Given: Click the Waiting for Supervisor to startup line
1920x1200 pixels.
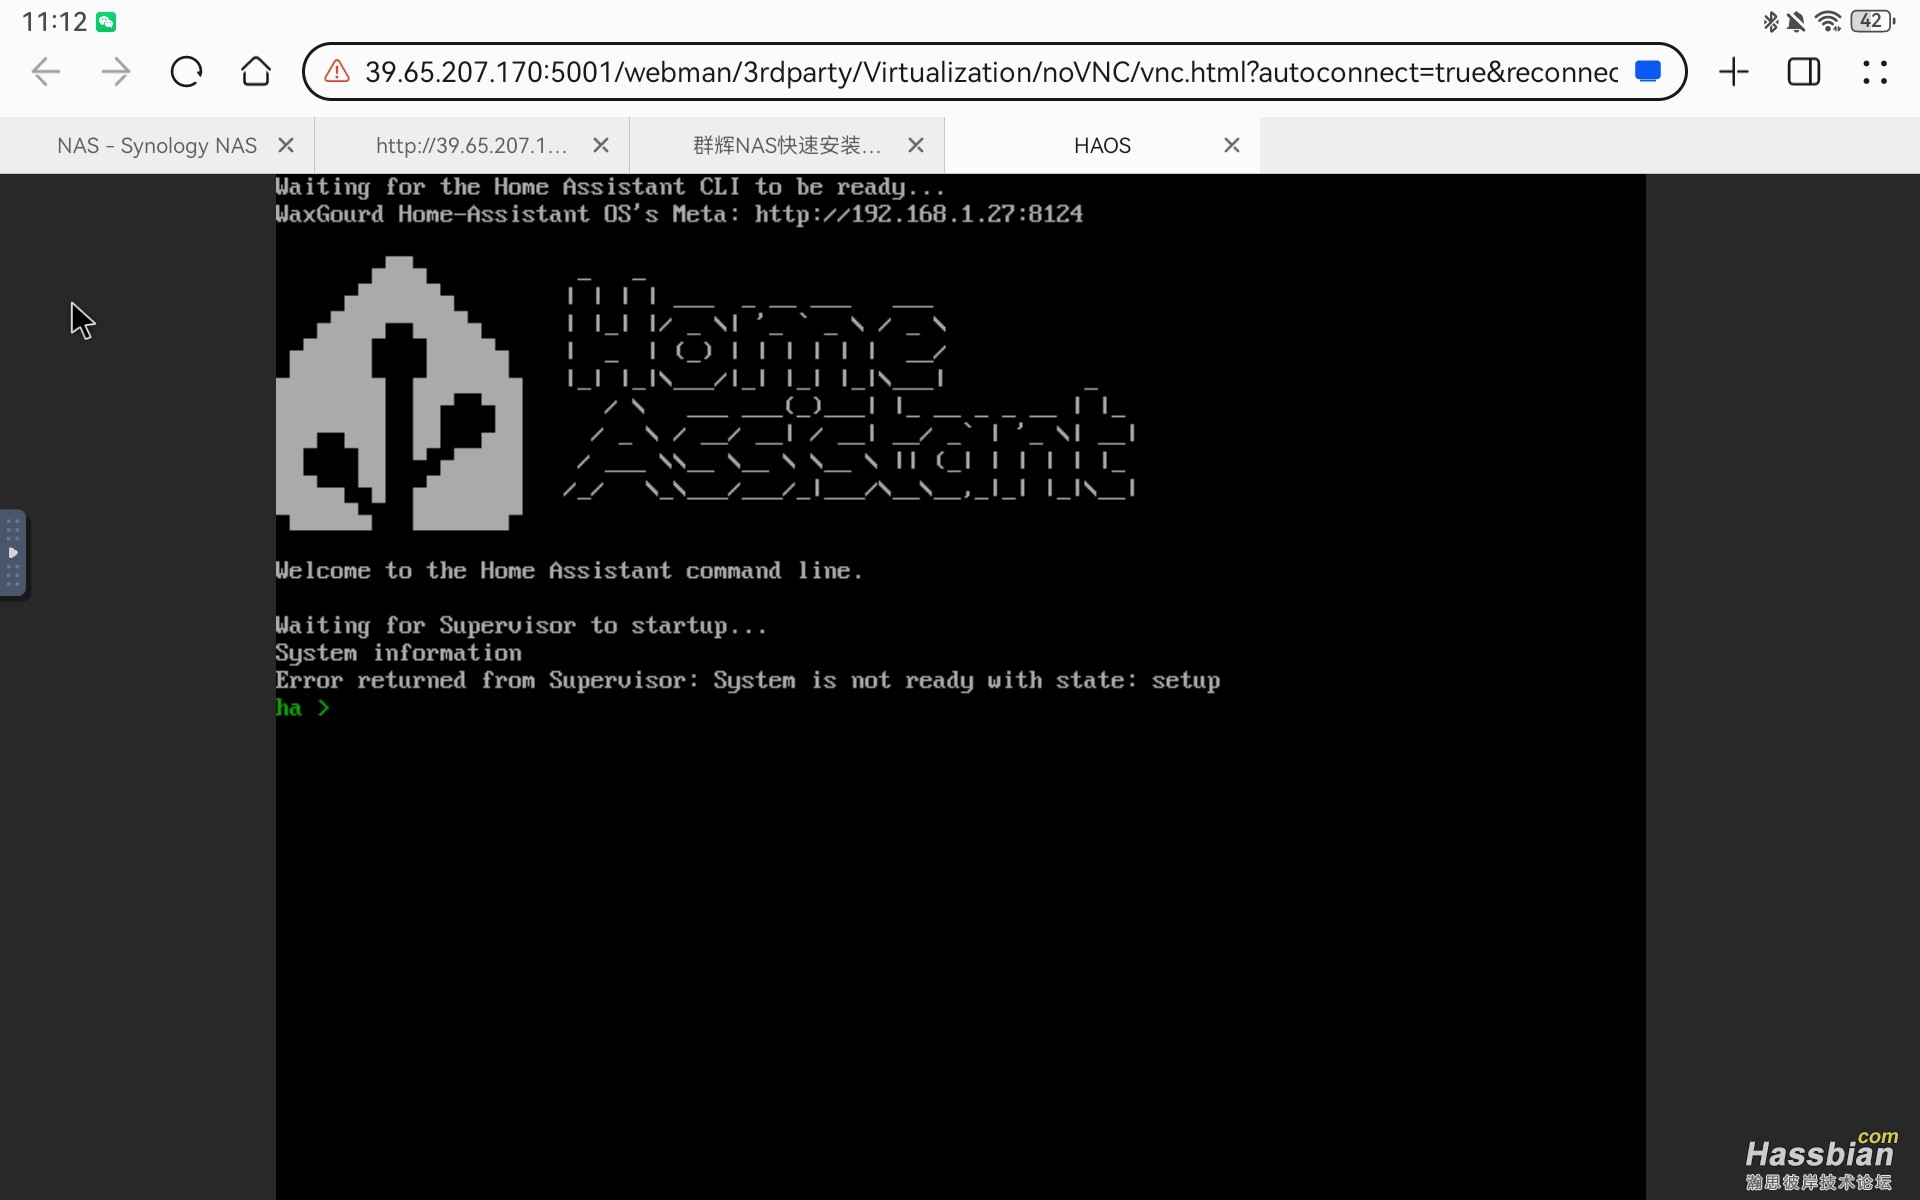Looking at the screenshot, I should pos(521,626).
